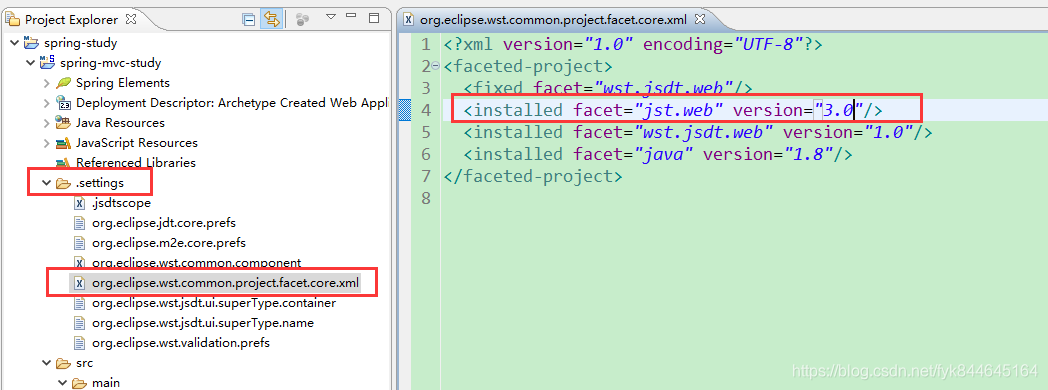
Task: Click the "java" facet value on line 6
Action: click(x=663, y=154)
